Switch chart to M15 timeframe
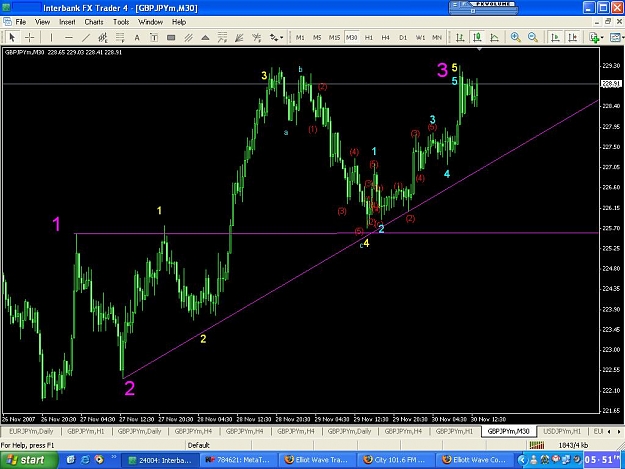This screenshot has width=625, height=469. tap(334, 37)
